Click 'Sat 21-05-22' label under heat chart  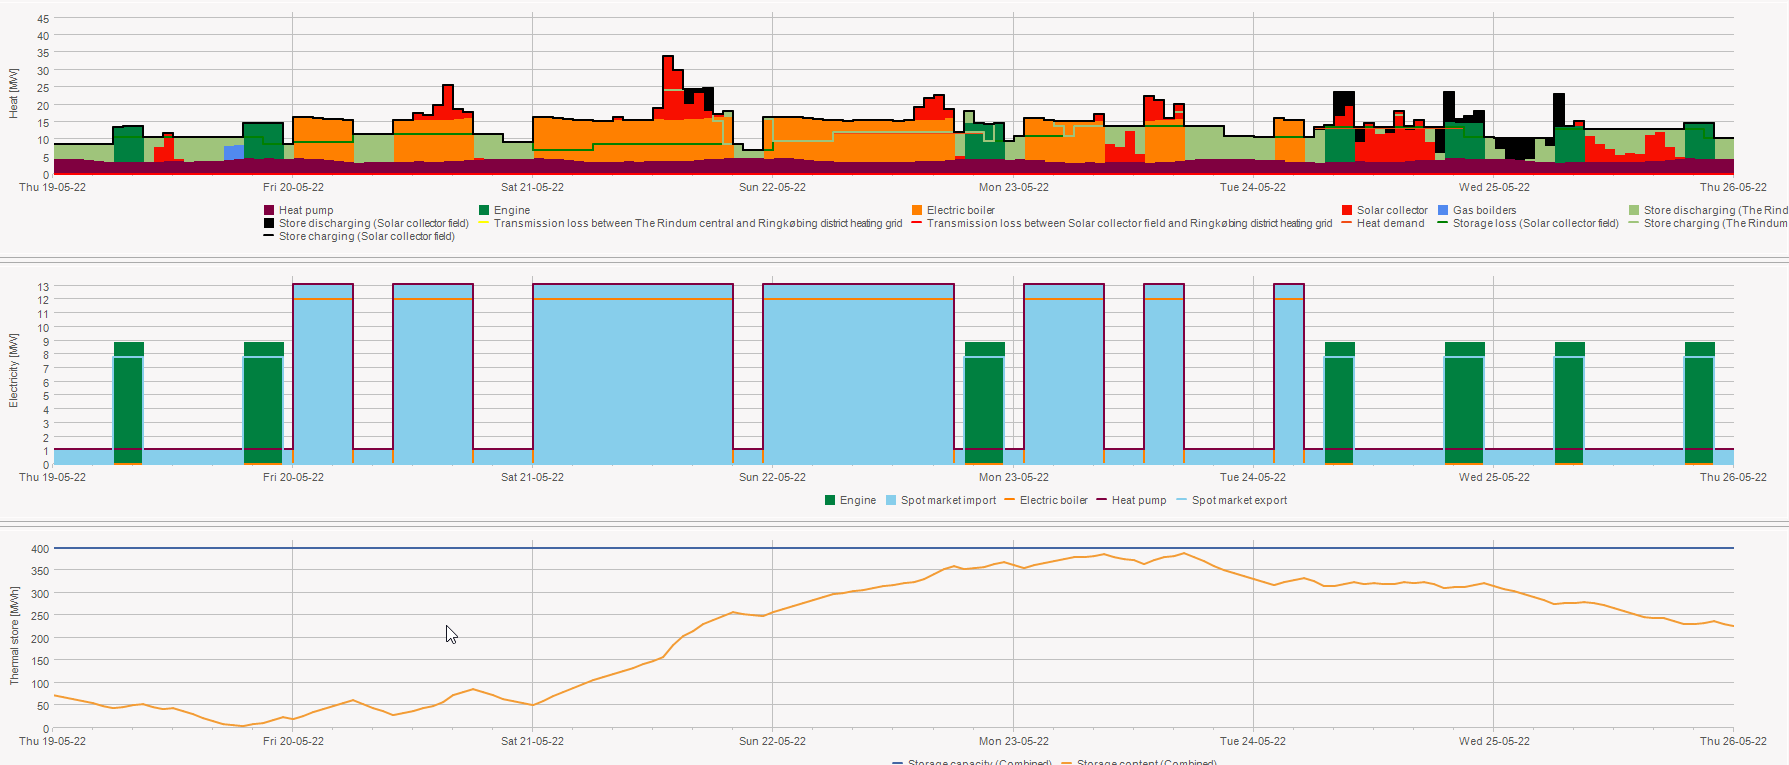532,187
